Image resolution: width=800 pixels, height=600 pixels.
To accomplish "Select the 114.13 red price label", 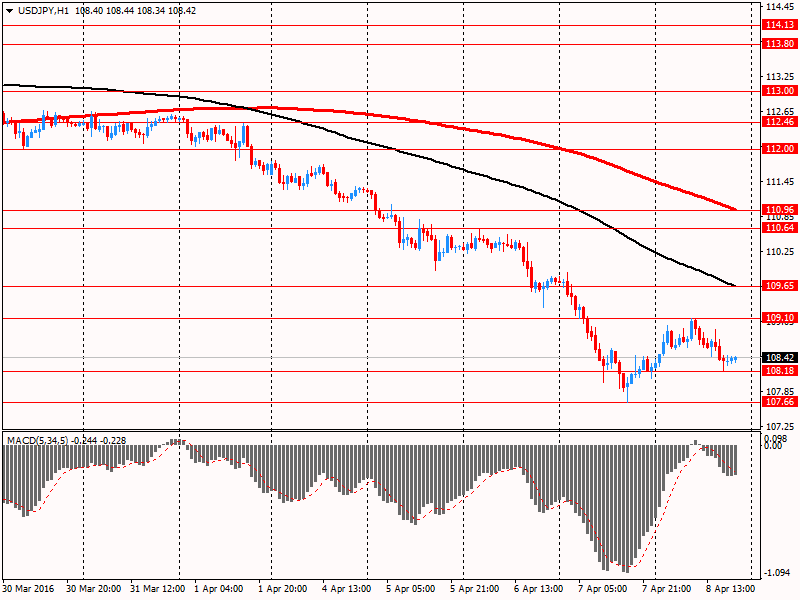I will (780, 24).
